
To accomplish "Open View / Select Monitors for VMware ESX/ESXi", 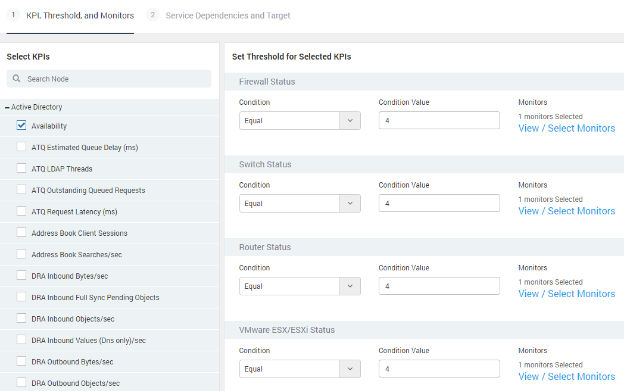I will [x=567, y=377].
